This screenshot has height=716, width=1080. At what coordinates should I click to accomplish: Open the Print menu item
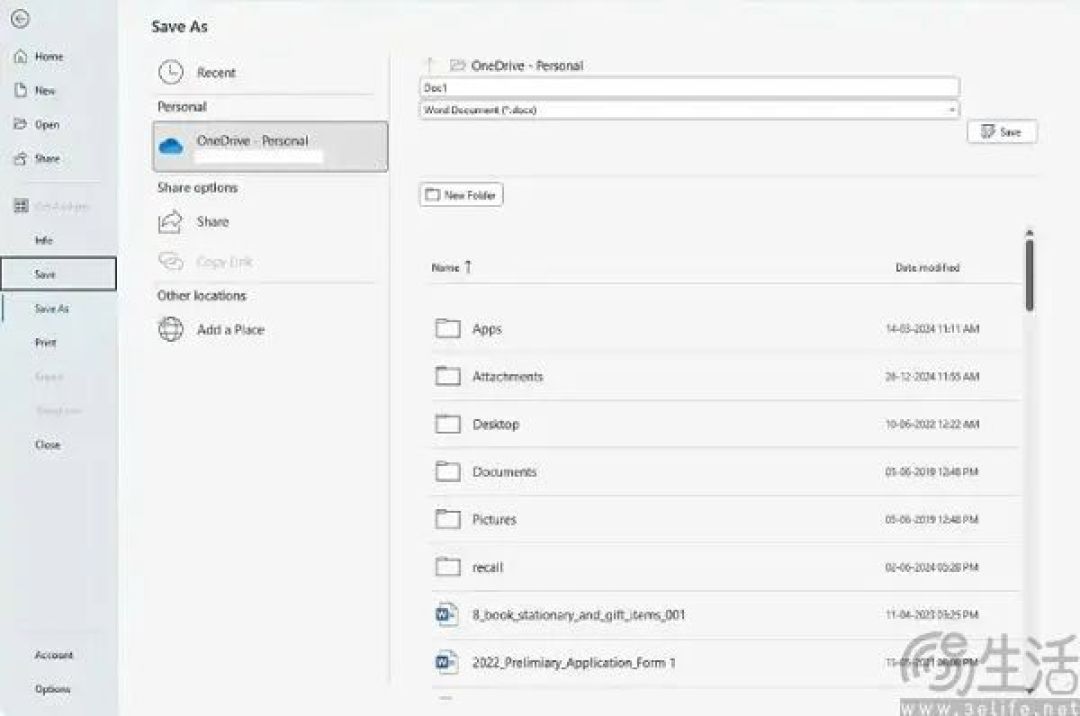point(45,342)
